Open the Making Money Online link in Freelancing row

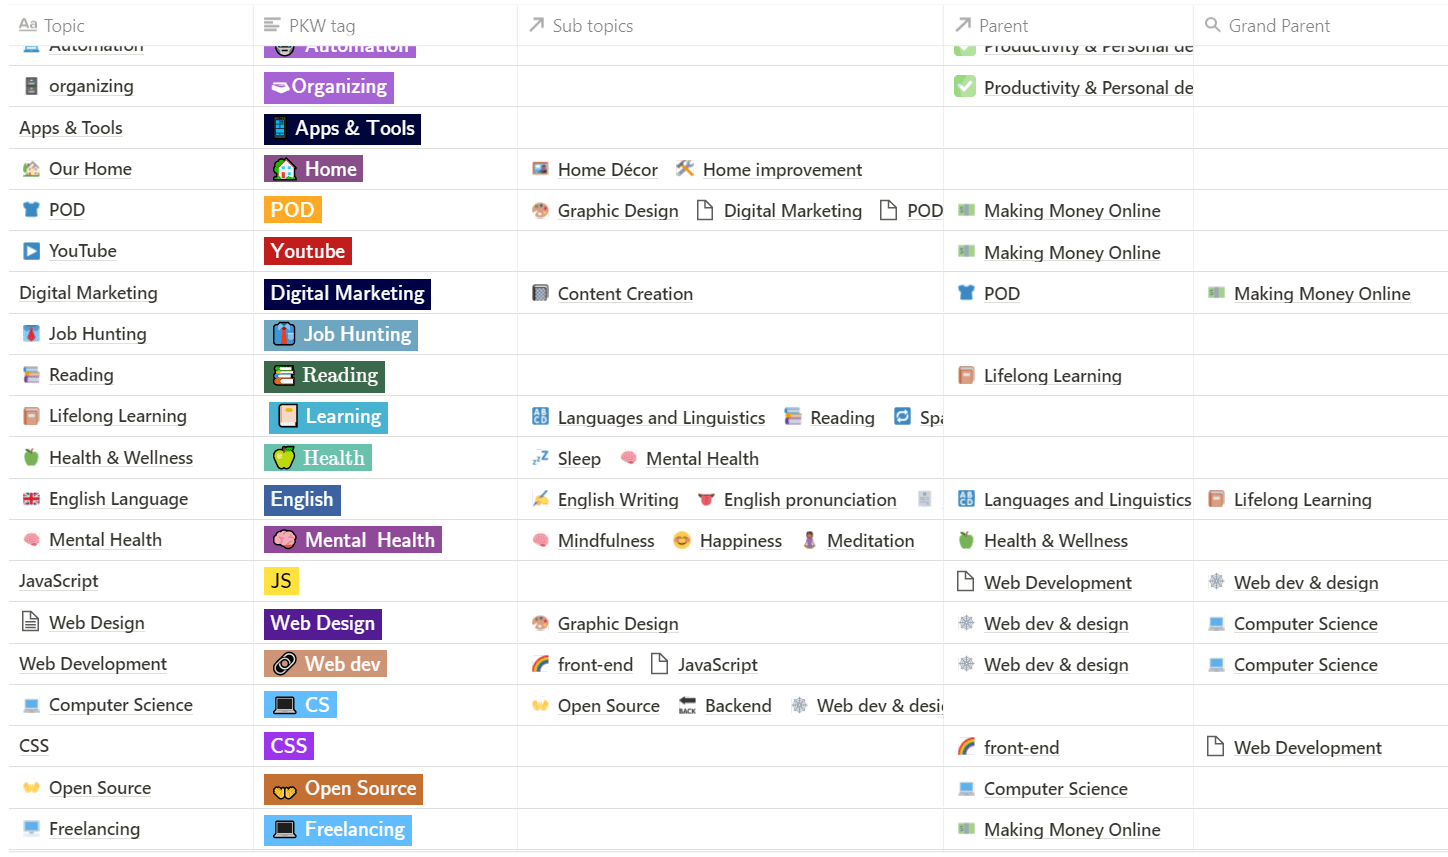[x=1072, y=829]
